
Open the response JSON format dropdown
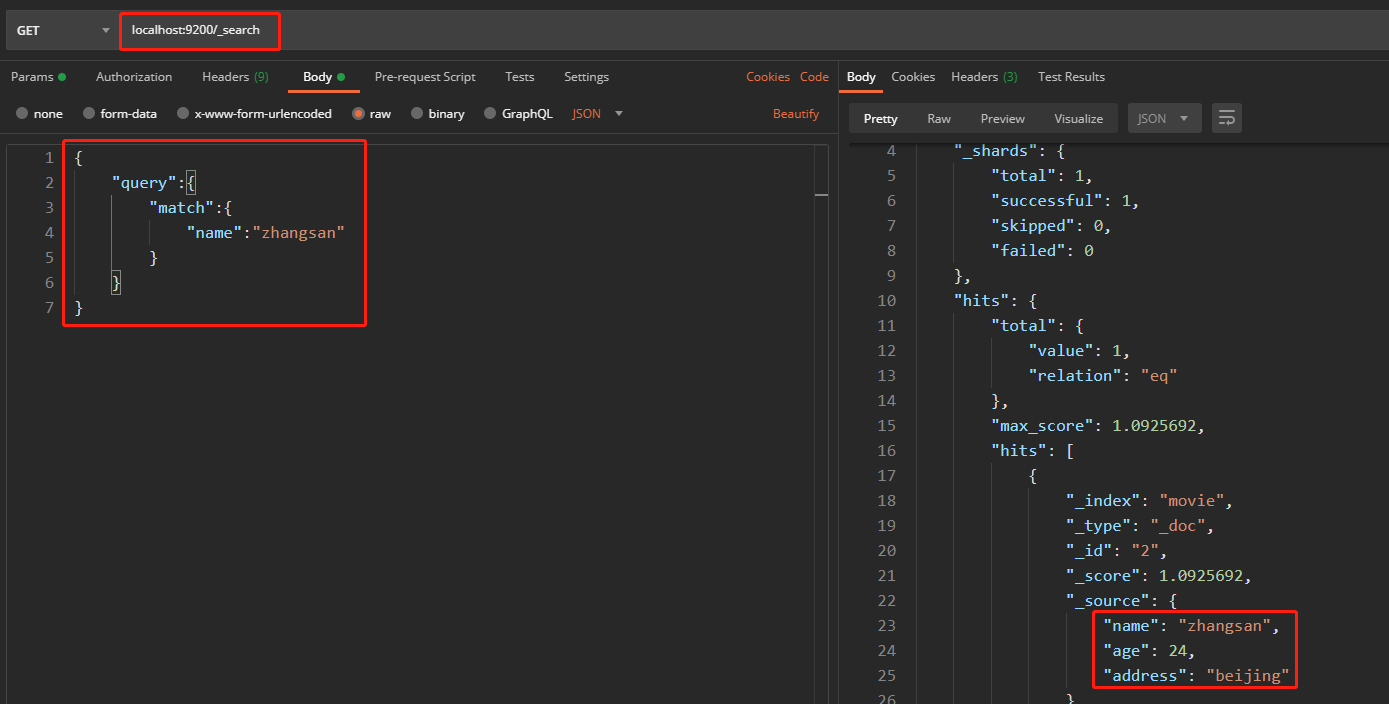click(x=1164, y=118)
